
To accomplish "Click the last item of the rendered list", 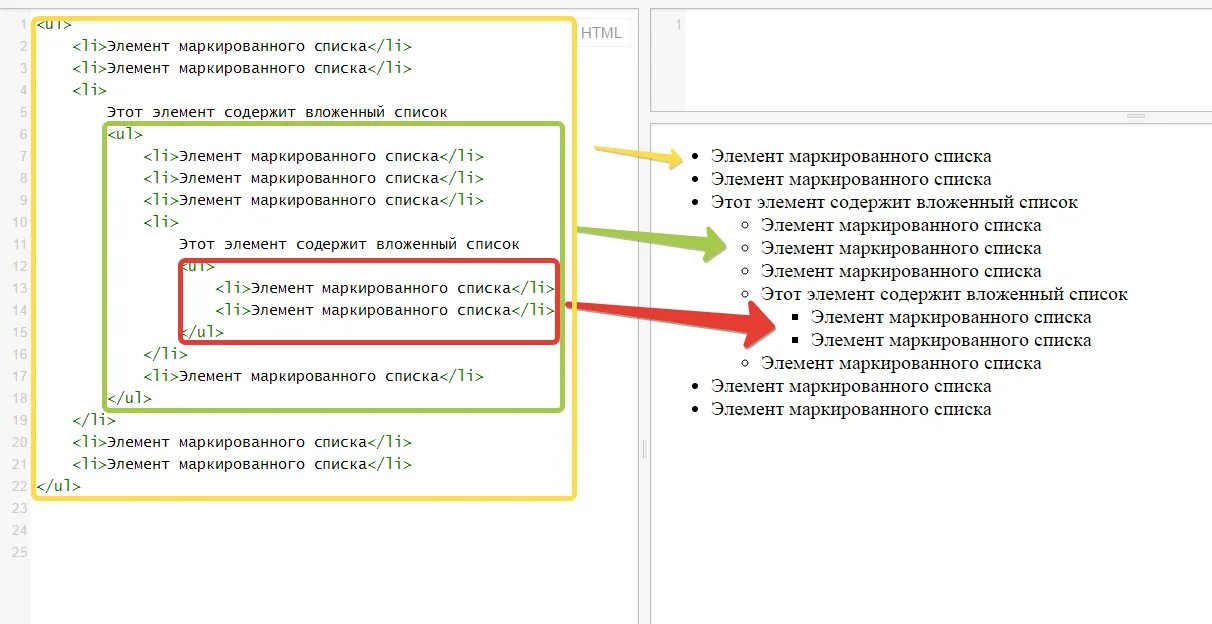I will click(x=851, y=409).
